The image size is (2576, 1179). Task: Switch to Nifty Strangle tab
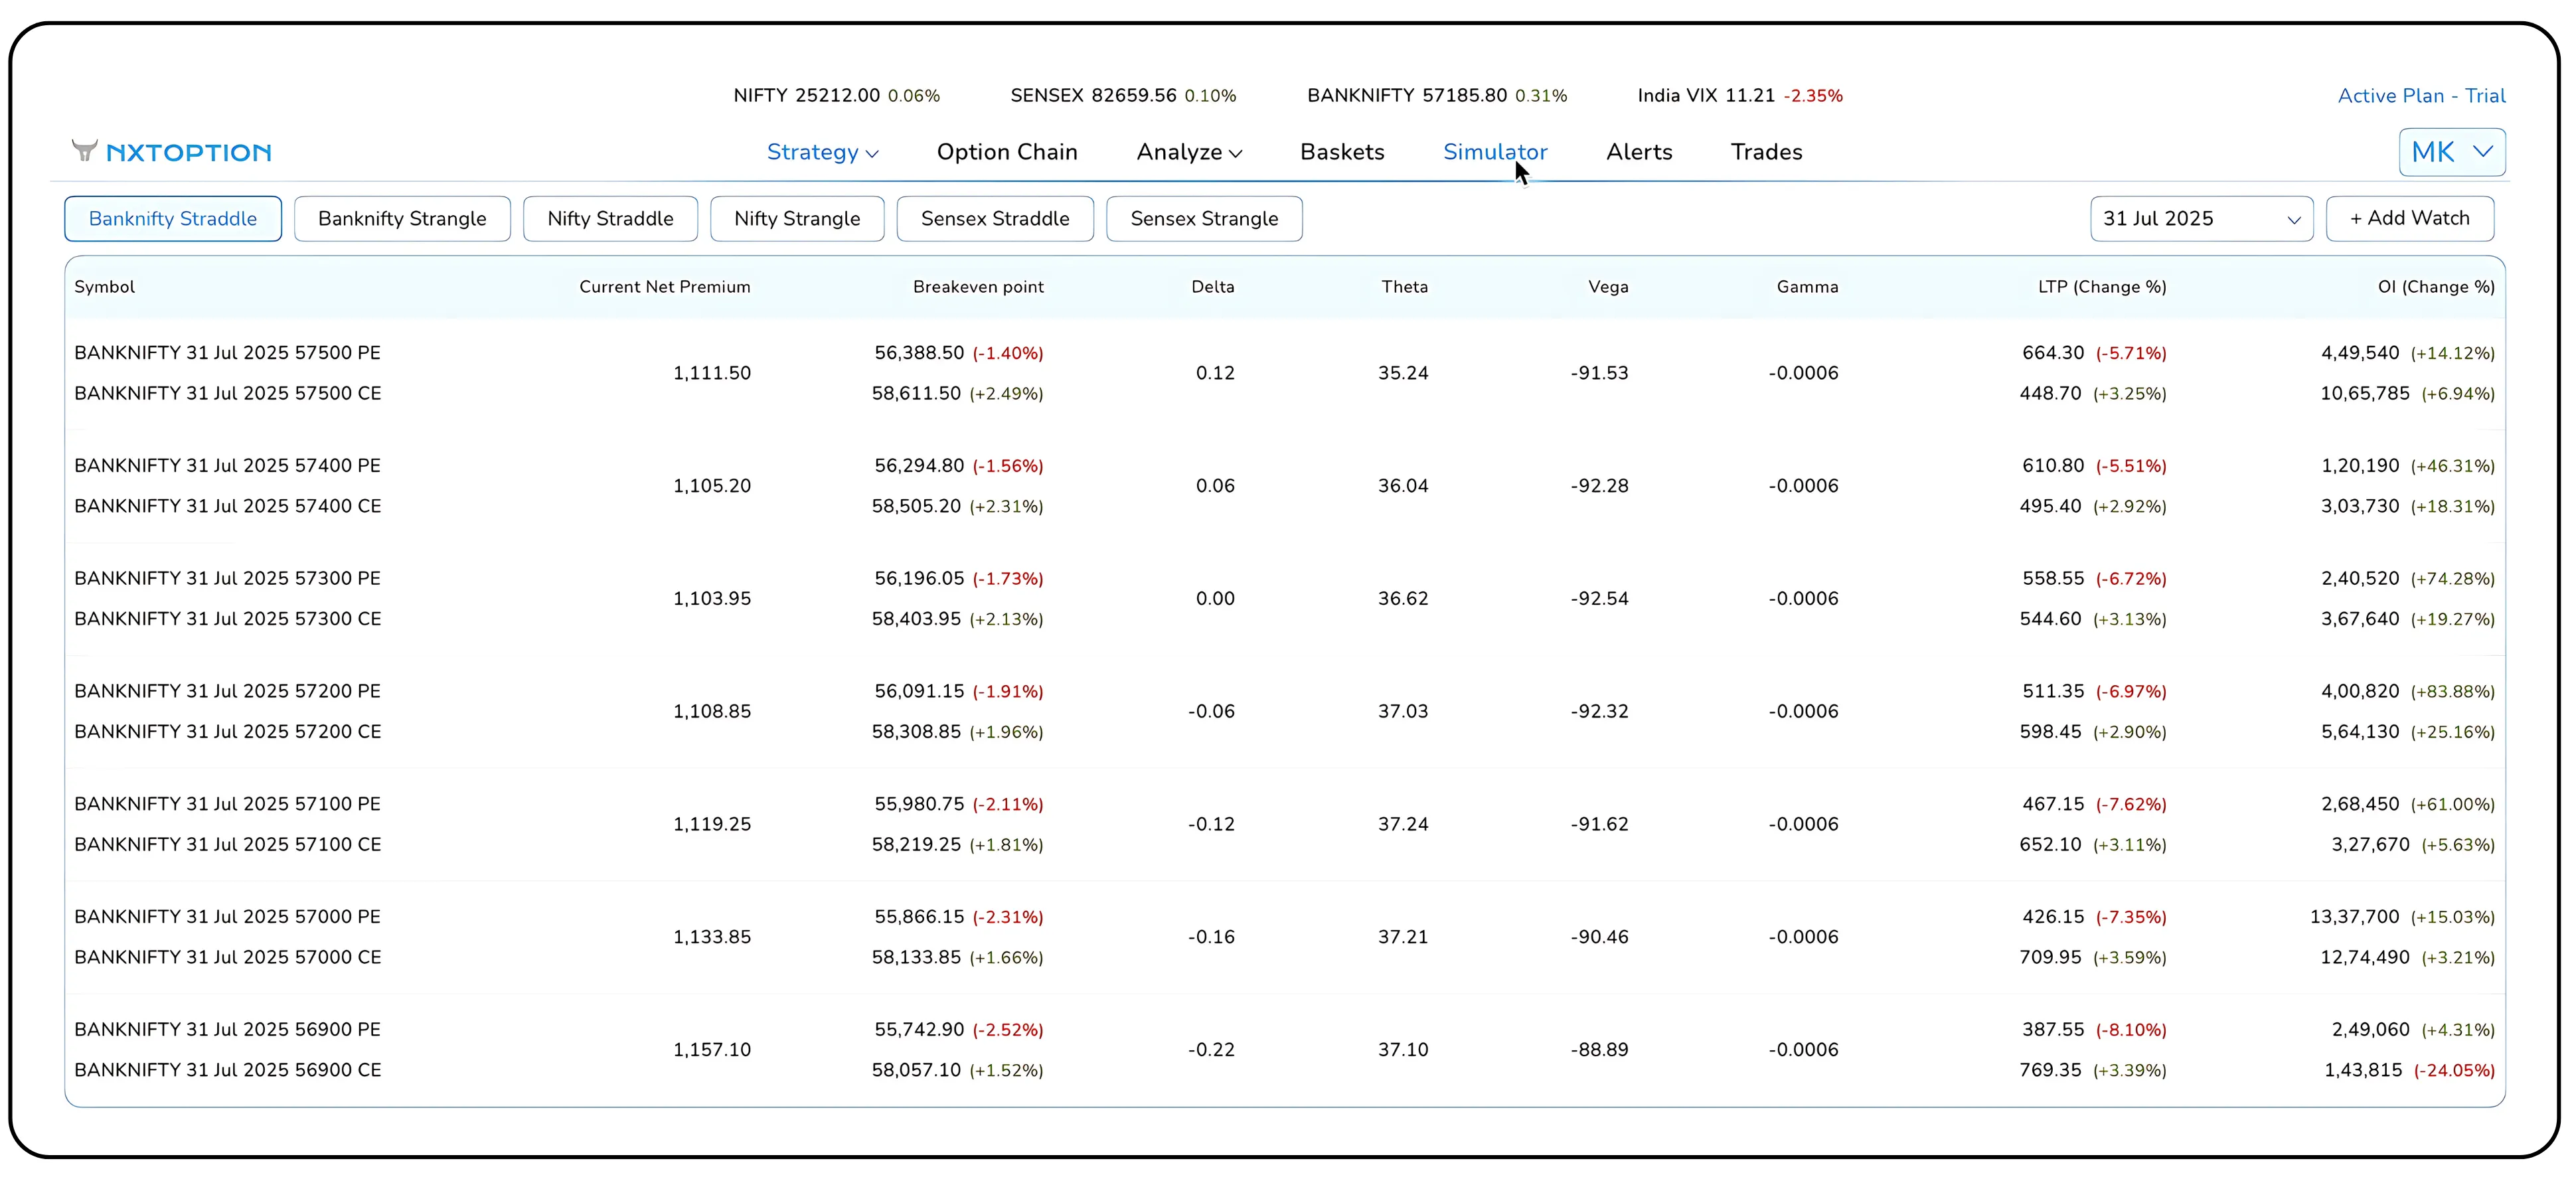(796, 219)
